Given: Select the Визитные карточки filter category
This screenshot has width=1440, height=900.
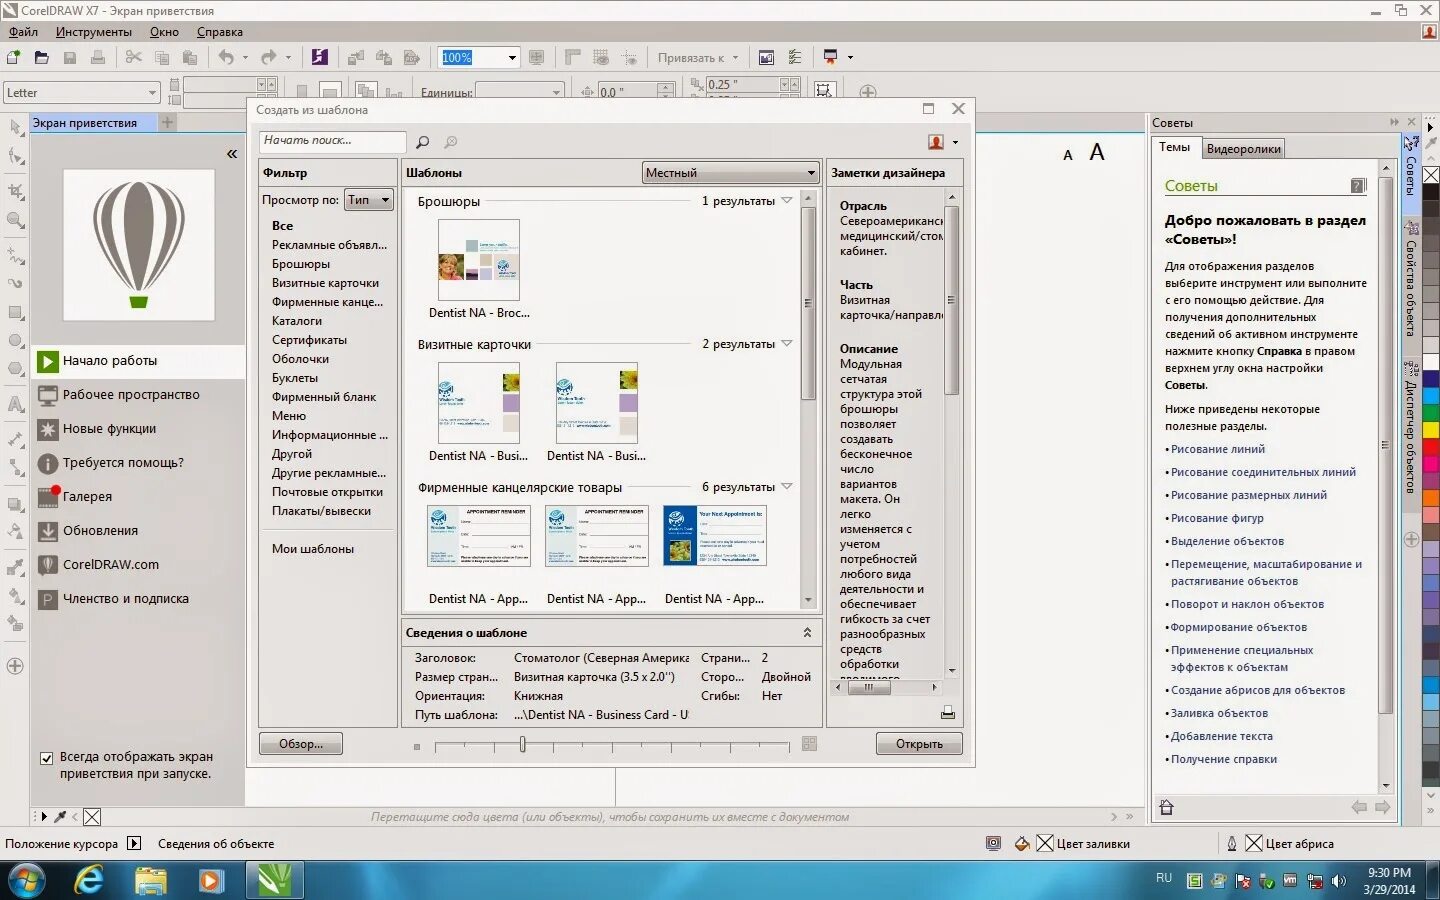Looking at the screenshot, I should click(x=325, y=283).
